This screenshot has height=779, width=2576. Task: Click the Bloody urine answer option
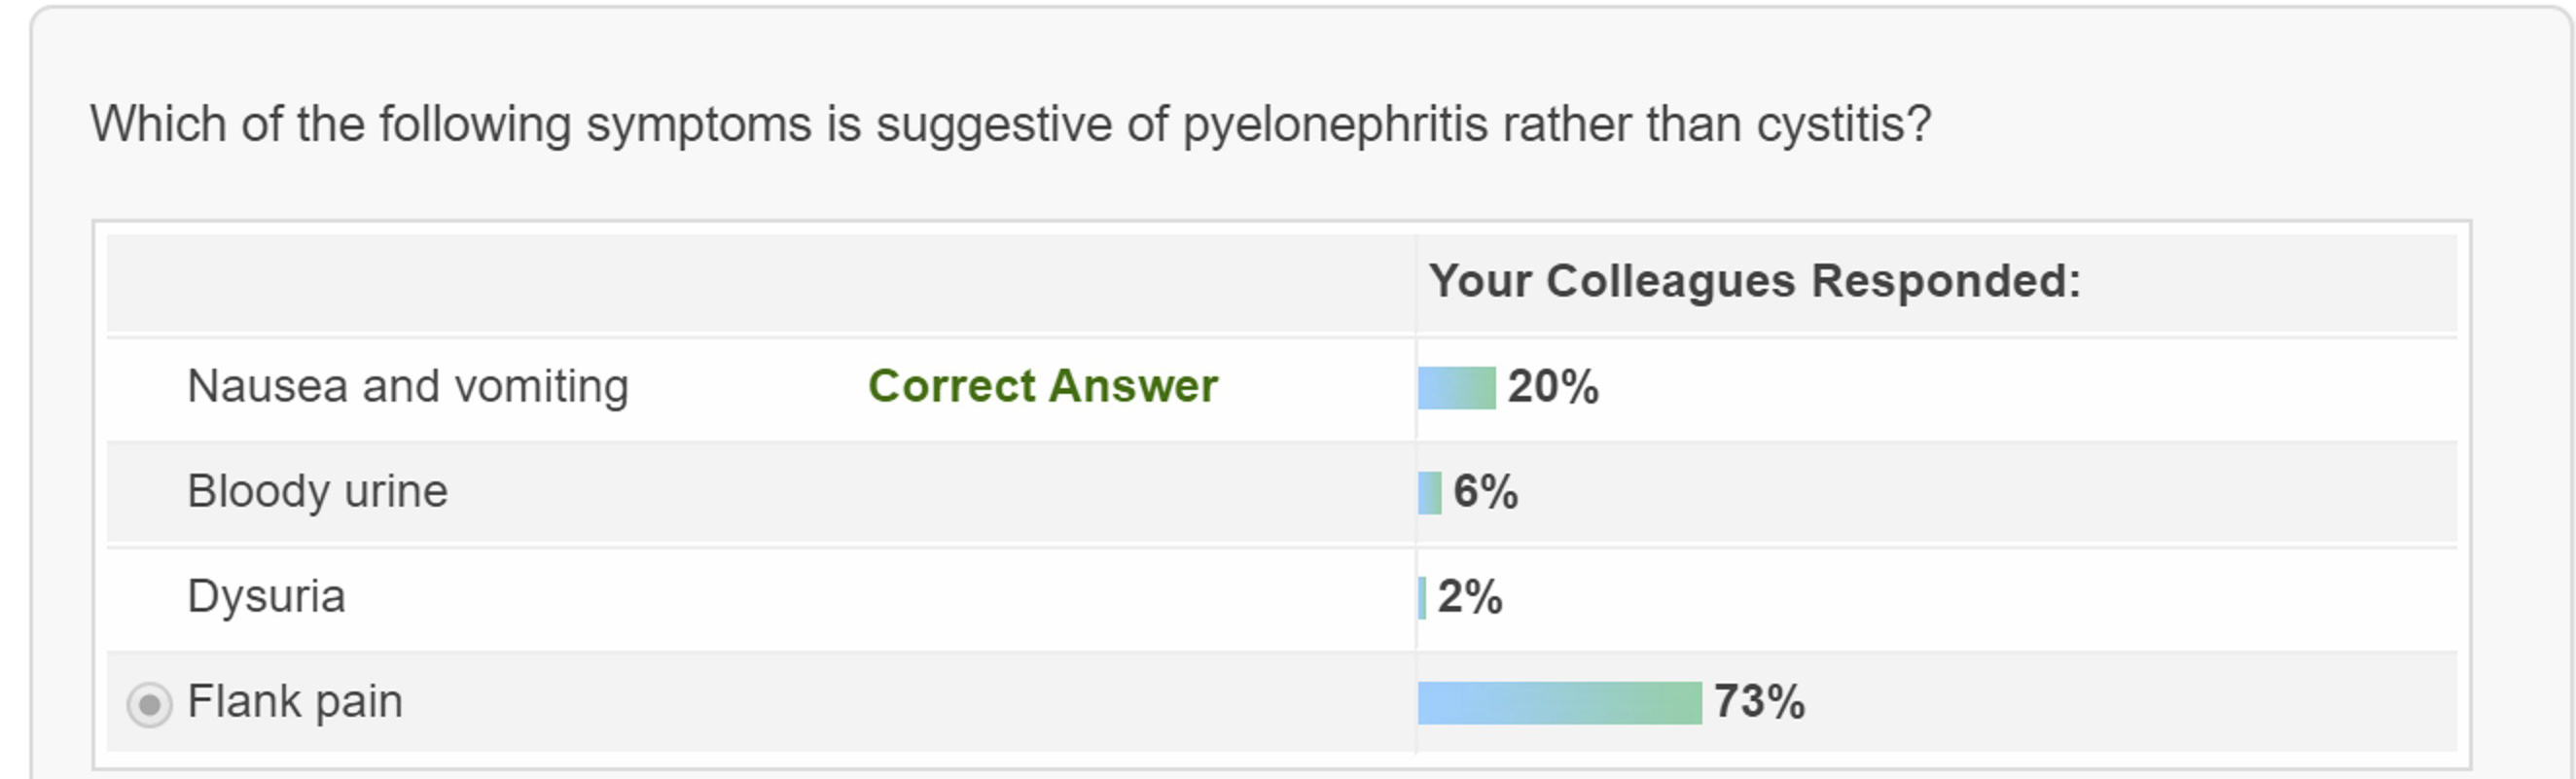click(317, 491)
